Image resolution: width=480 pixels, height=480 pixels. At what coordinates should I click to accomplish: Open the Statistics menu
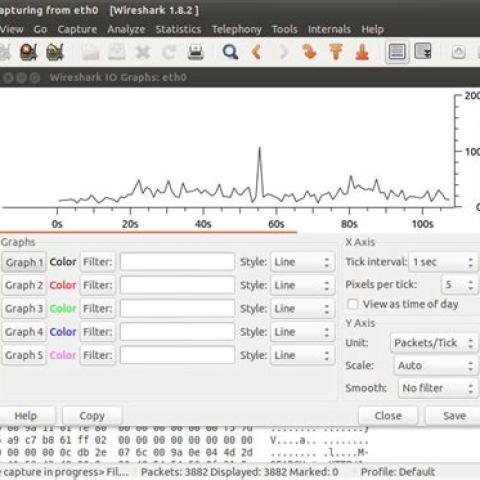pos(178,29)
